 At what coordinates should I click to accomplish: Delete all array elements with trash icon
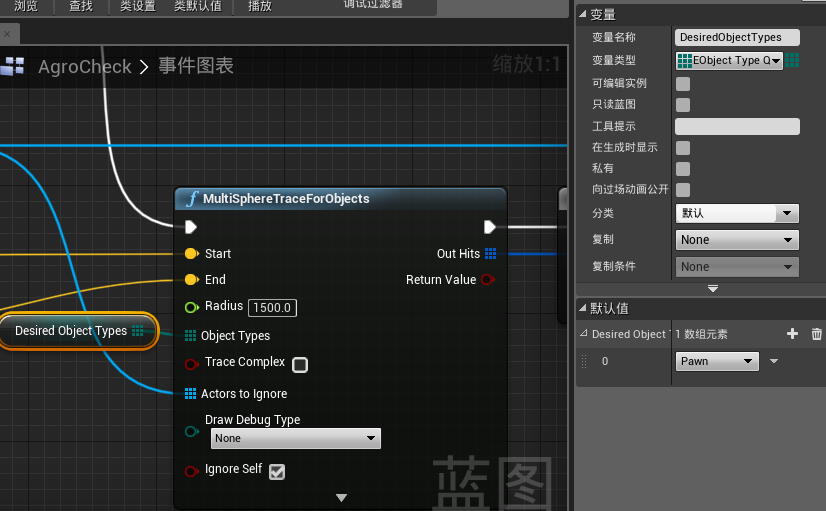[817, 333]
